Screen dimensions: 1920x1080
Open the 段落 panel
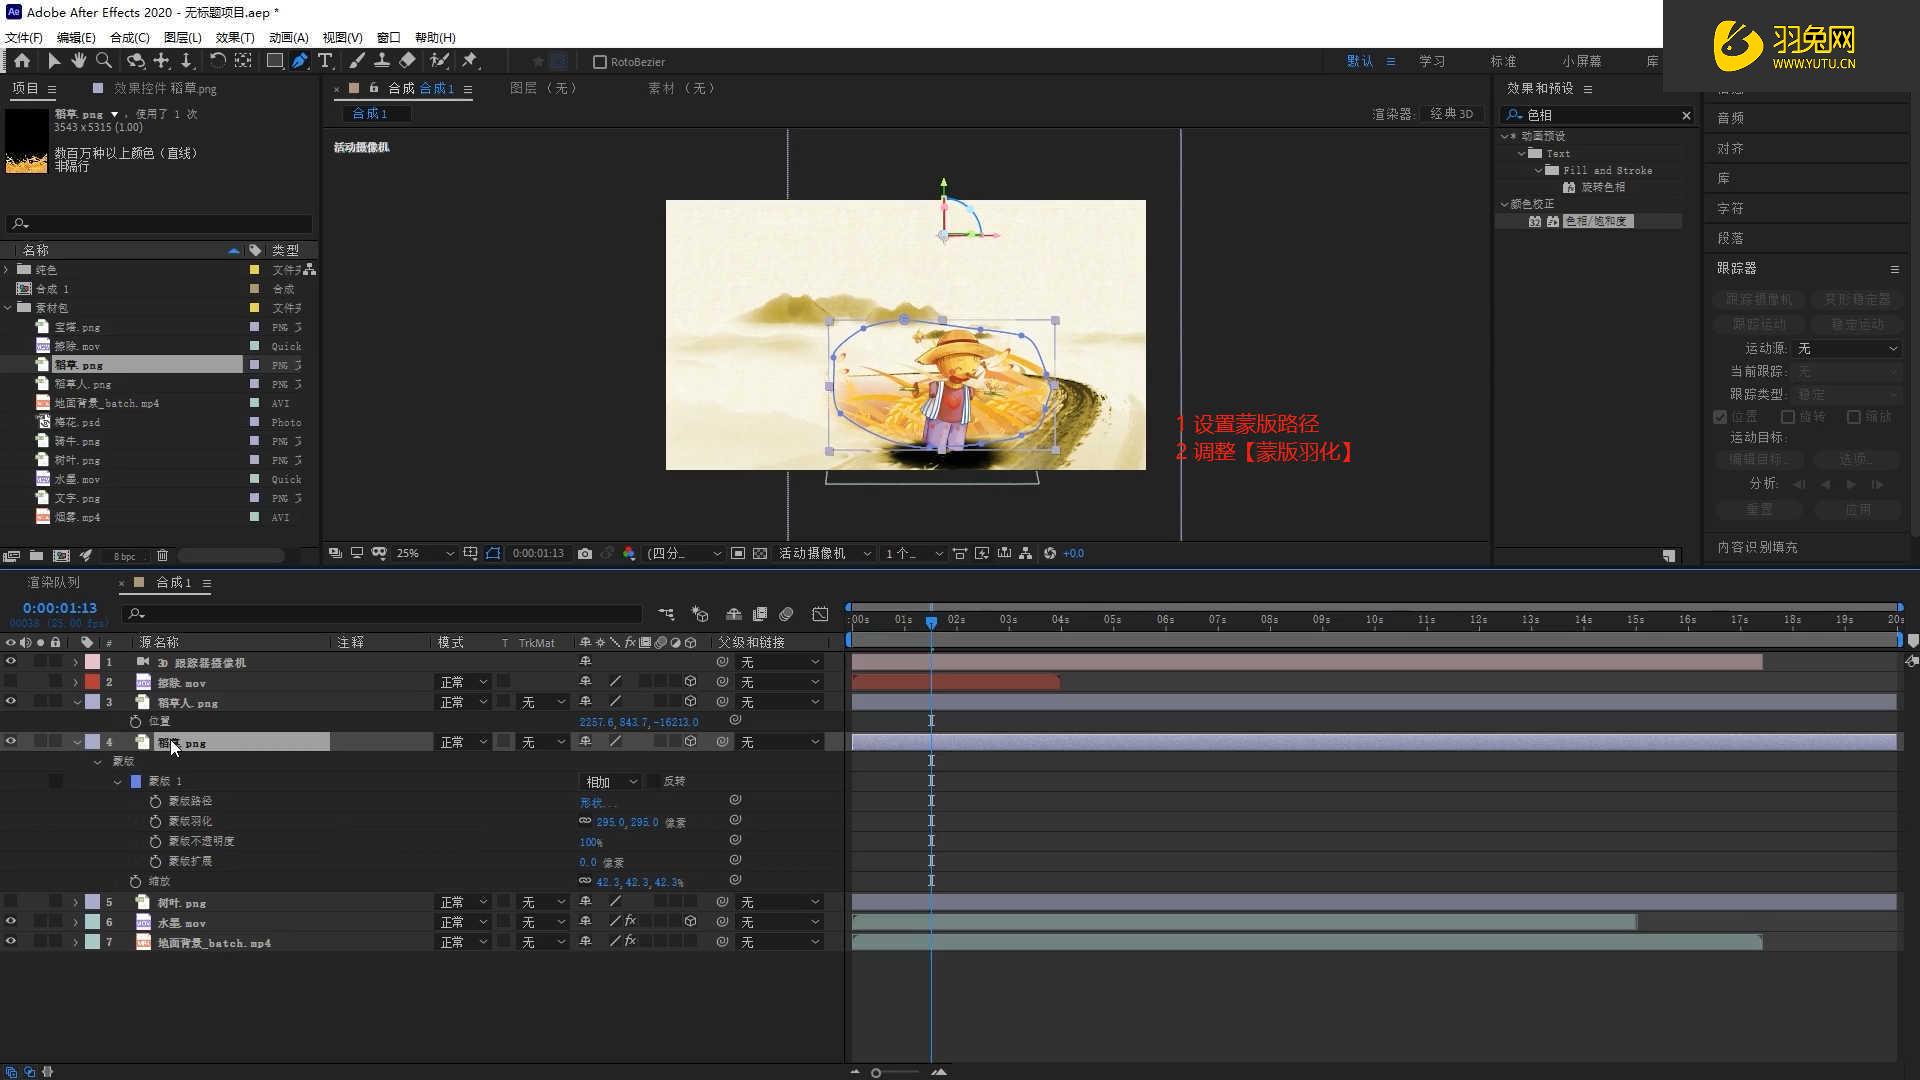click(x=1730, y=238)
